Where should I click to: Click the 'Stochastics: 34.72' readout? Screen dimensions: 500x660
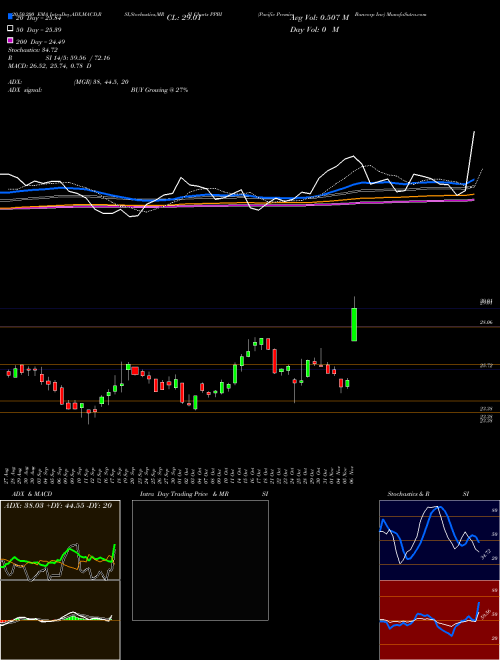33,50
